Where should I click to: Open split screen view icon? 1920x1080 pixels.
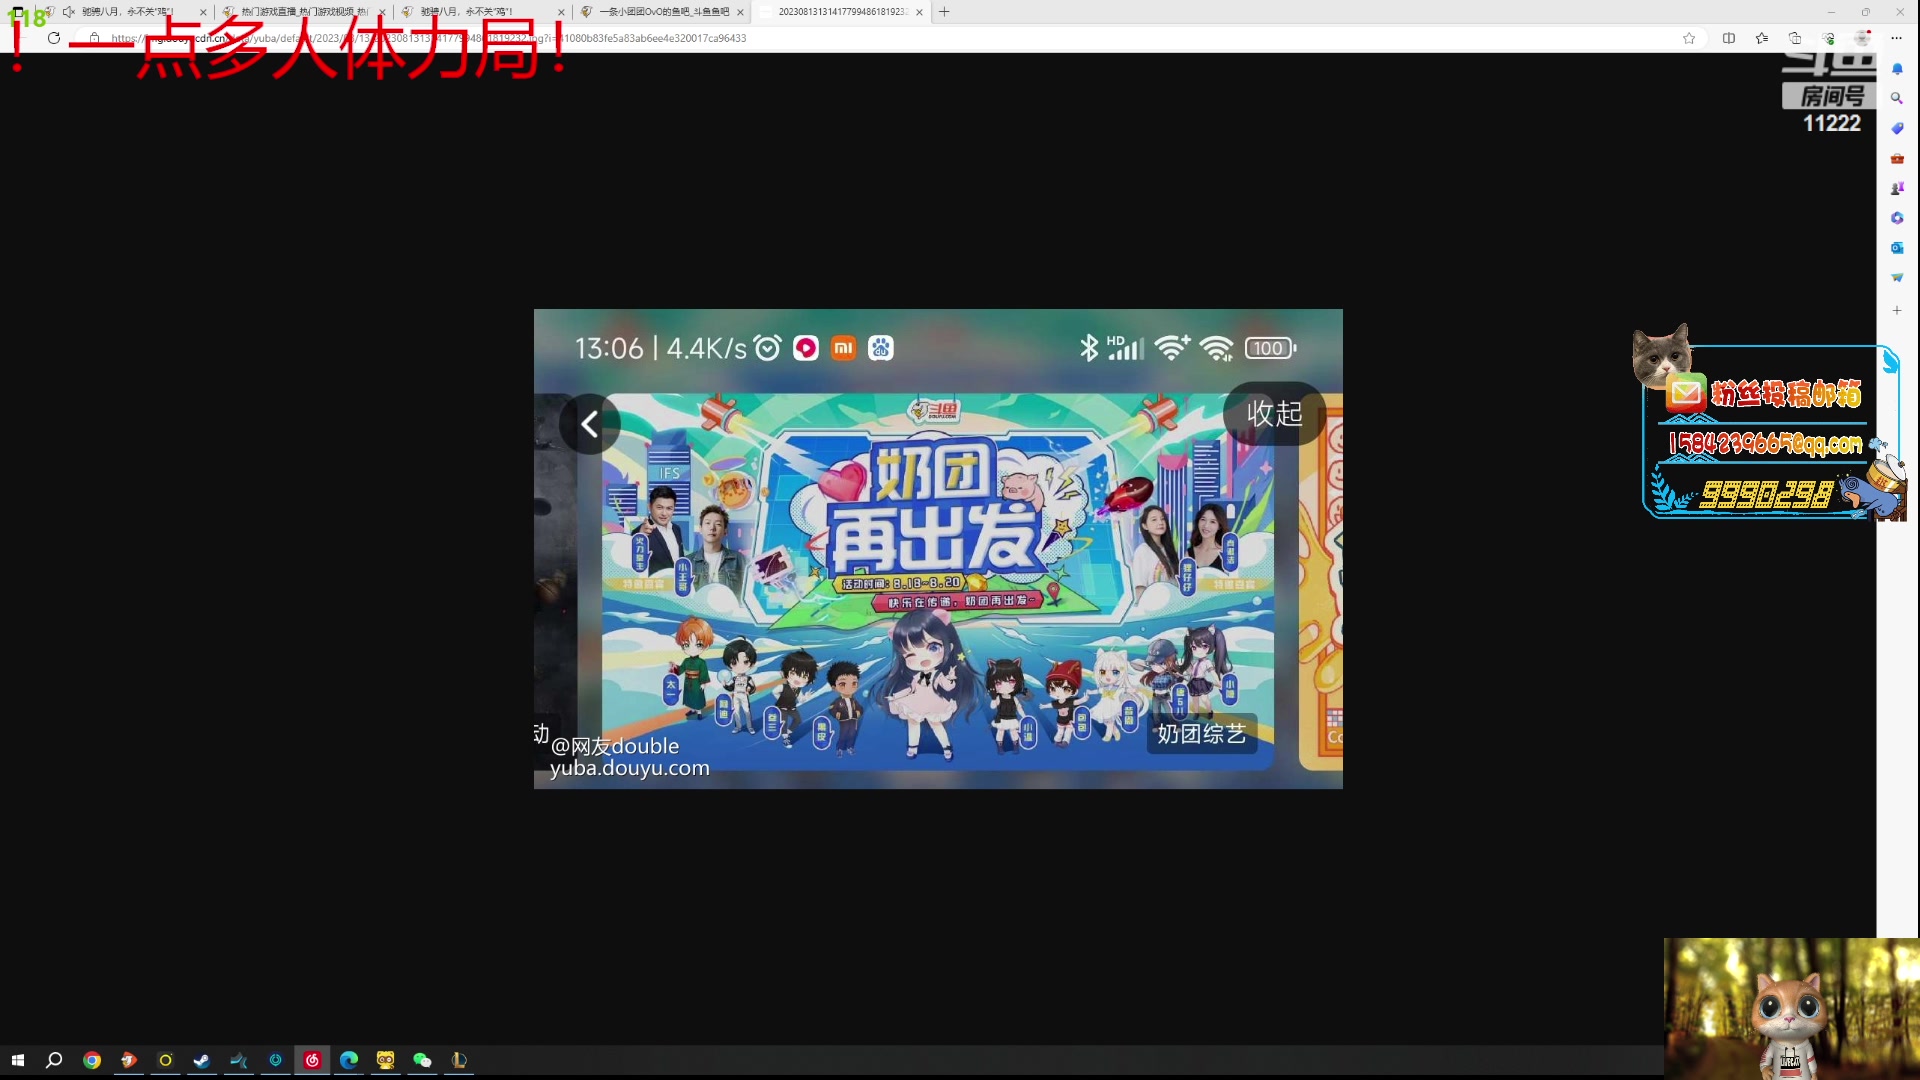[1729, 38]
